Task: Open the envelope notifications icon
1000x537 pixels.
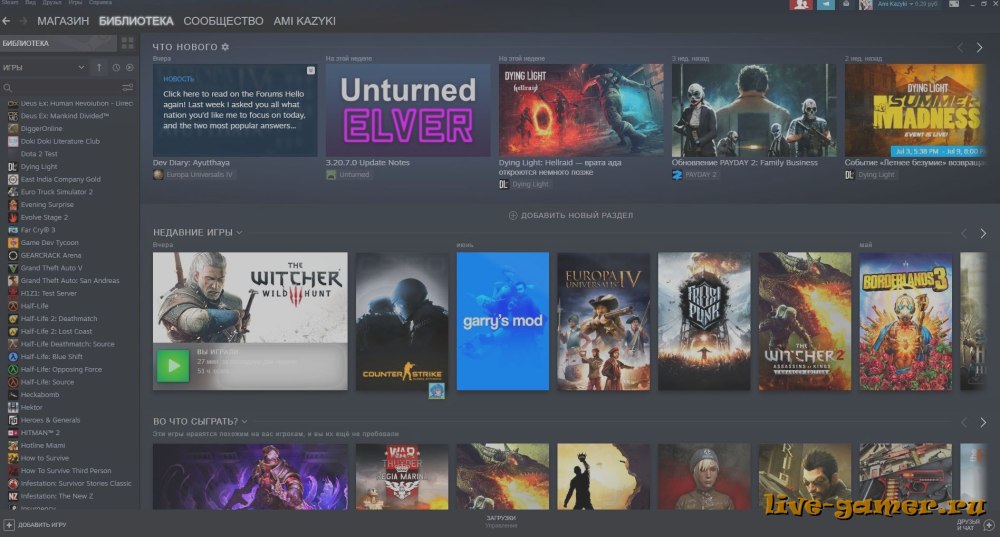Action: tap(848, 5)
